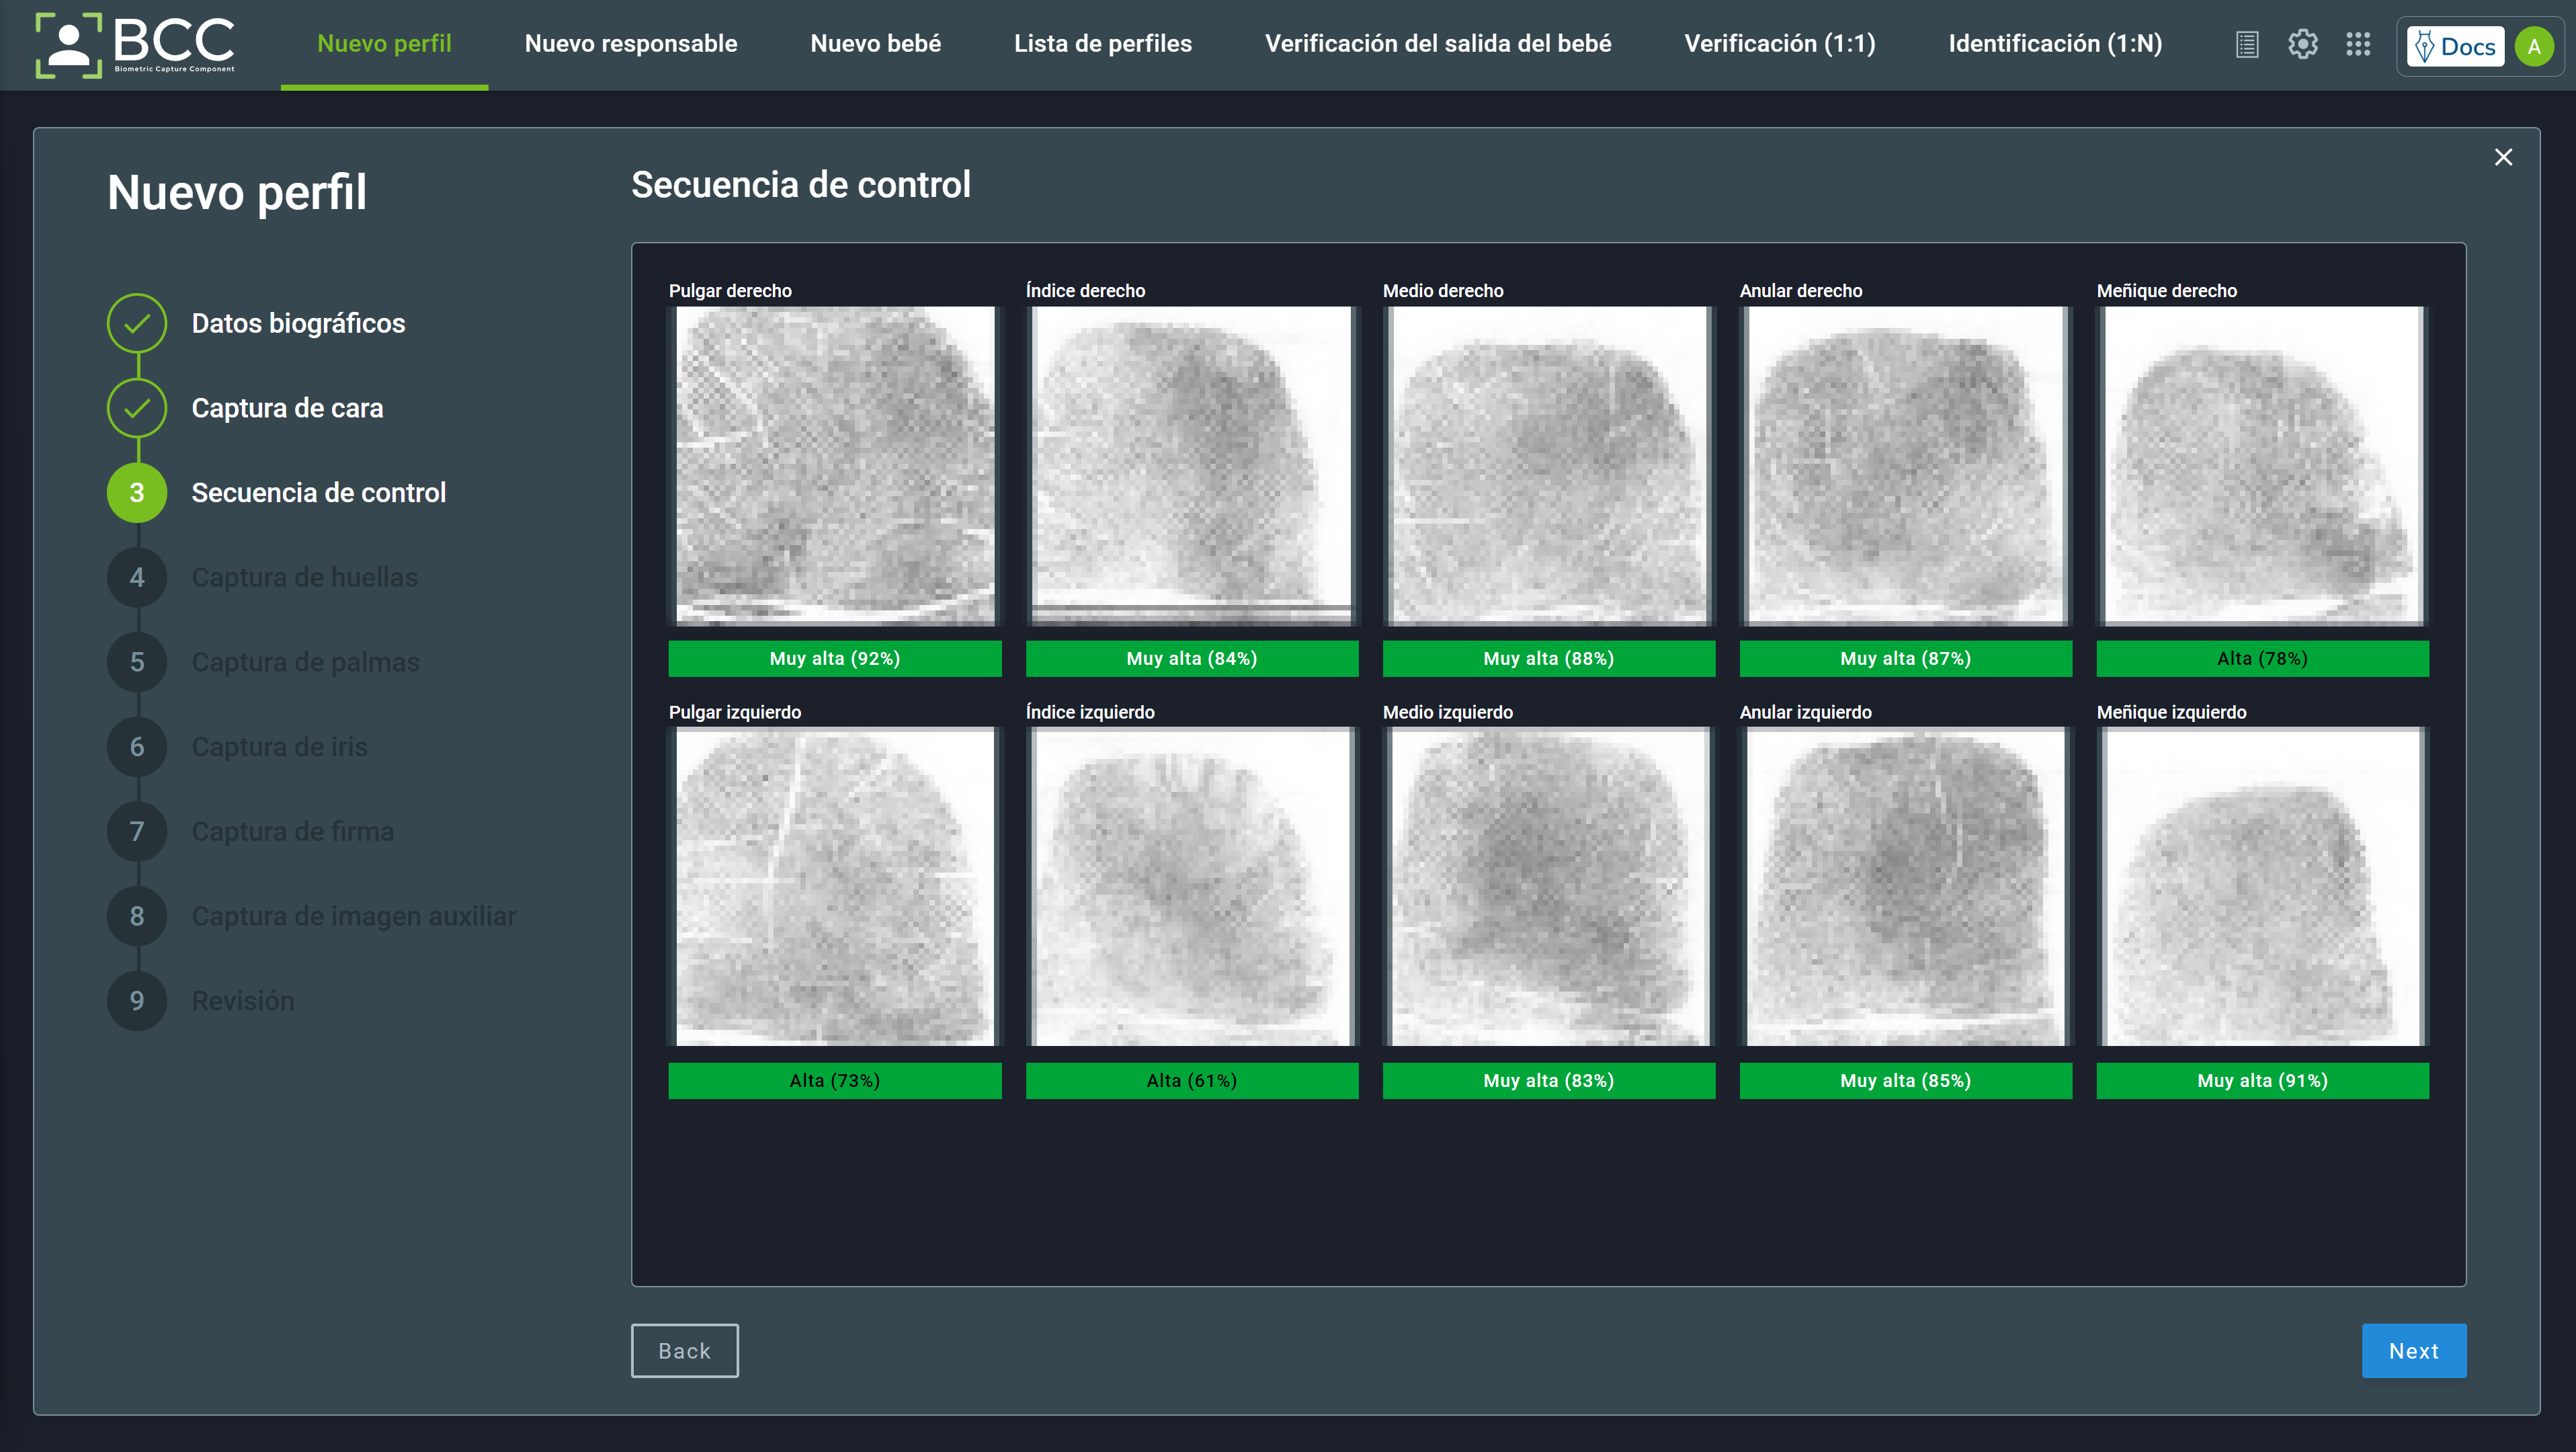Image resolution: width=2576 pixels, height=1452 pixels.
Task: Select the Pulgar derecho fingerprint image
Action: (x=835, y=466)
